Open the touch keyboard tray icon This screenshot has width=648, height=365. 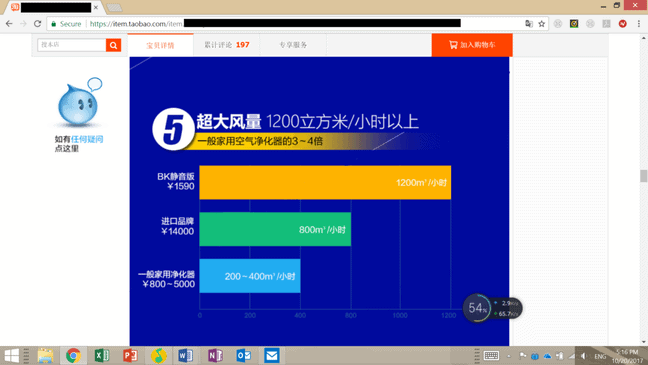tap(491, 355)
